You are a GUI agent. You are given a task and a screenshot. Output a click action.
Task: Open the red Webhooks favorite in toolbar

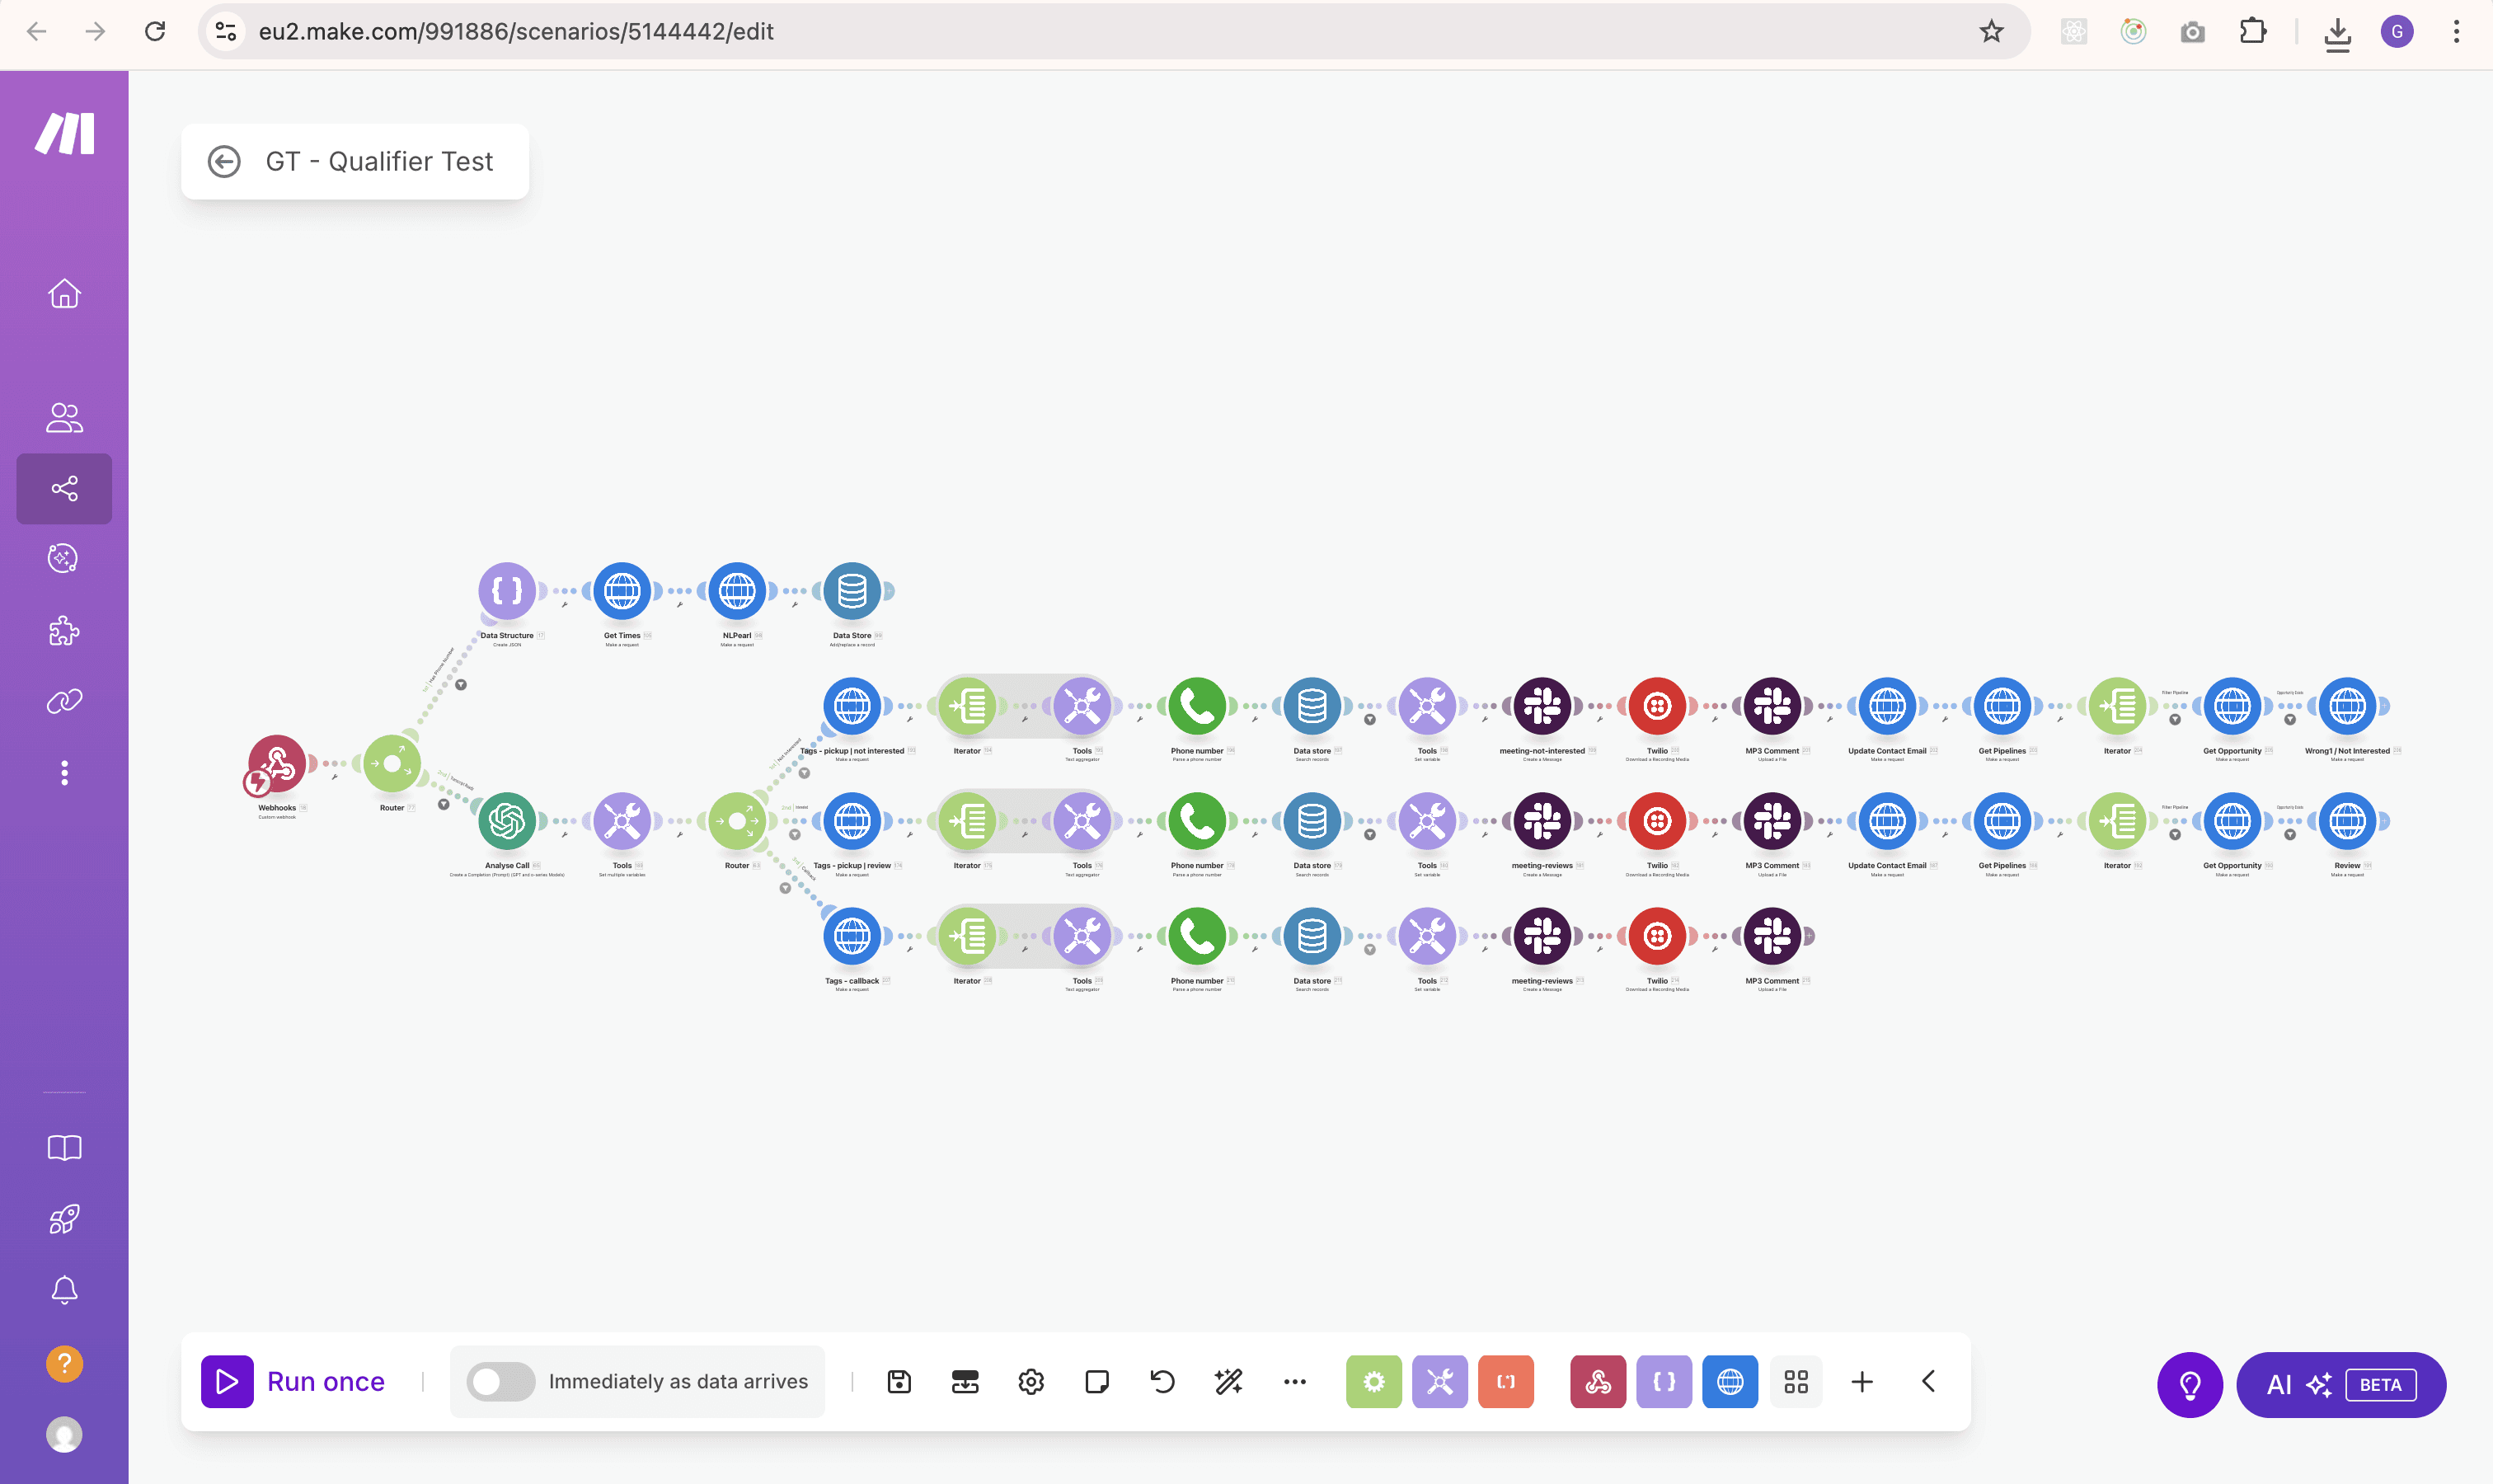point(1597,1381)
